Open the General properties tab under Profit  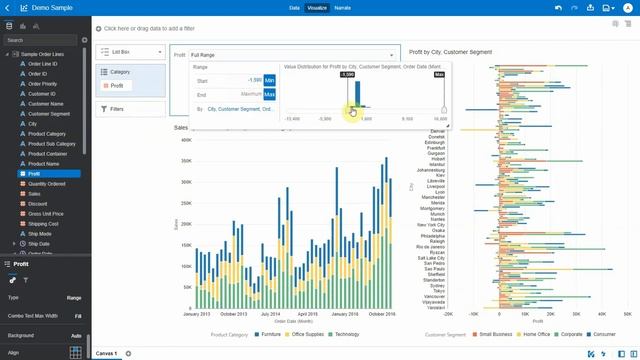point(13,280)
